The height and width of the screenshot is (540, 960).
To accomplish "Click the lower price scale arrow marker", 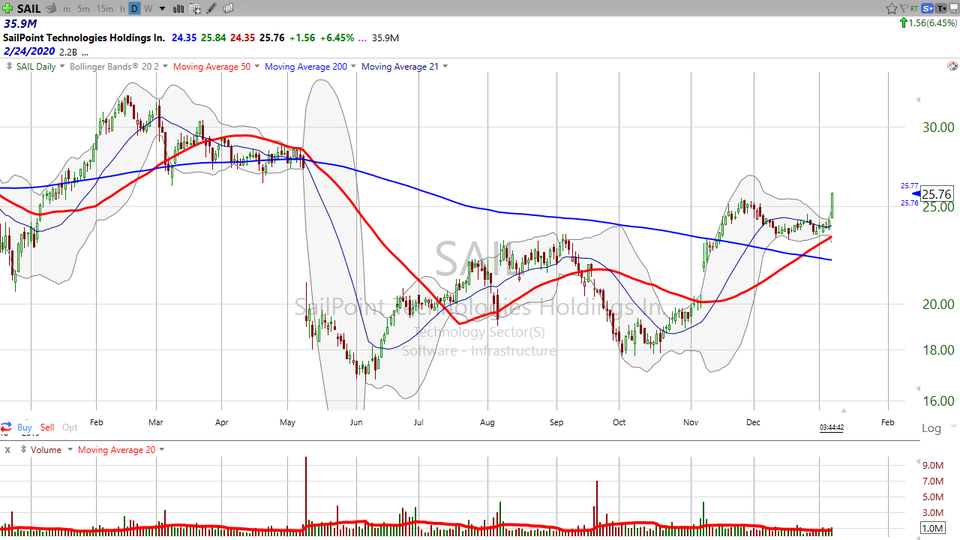I will [918, 388].
